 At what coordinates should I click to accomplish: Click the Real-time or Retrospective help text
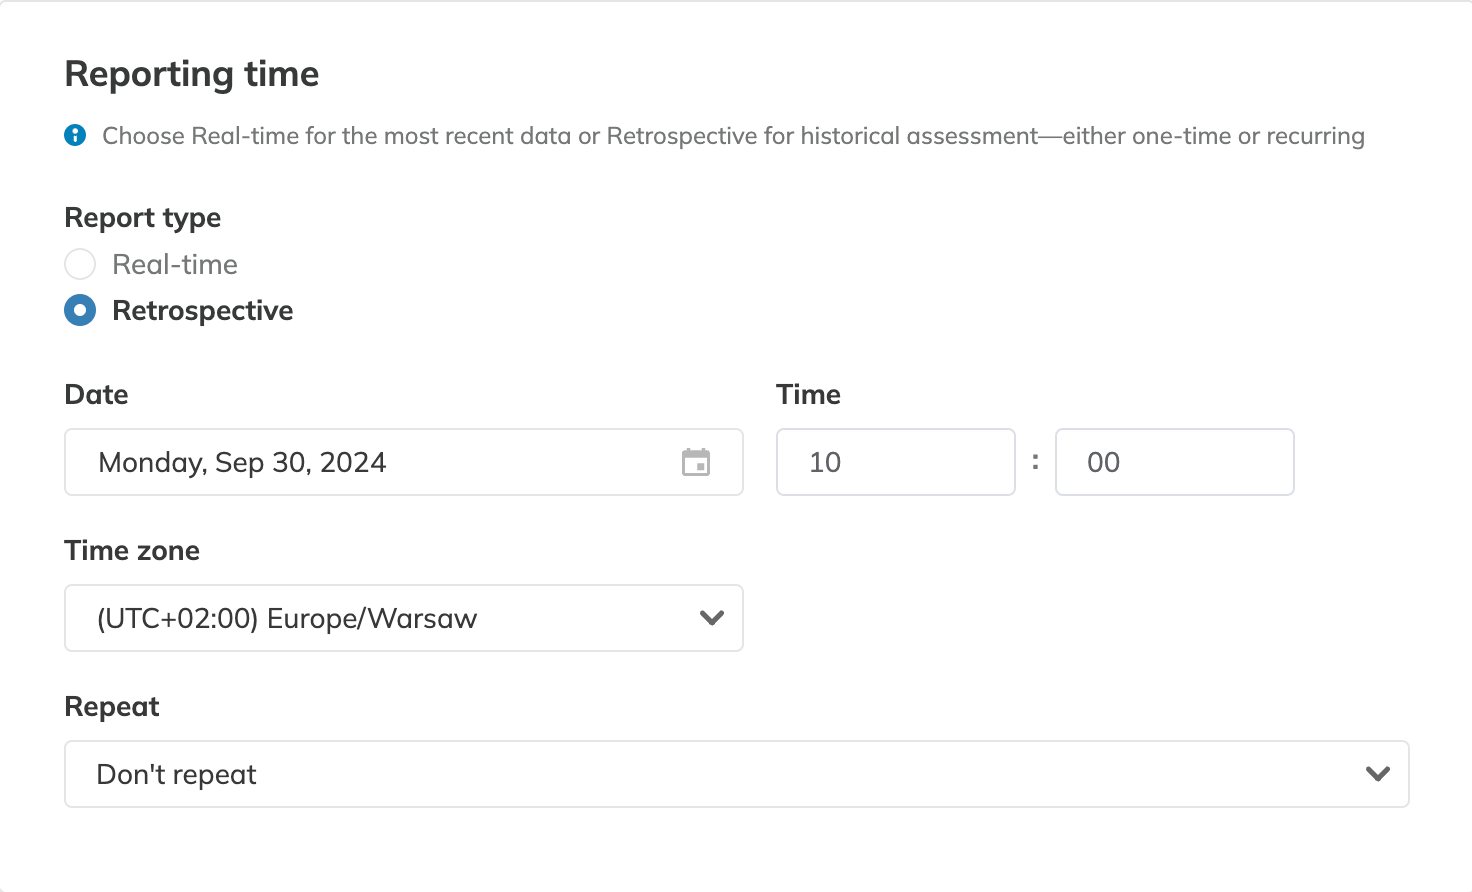733,136
